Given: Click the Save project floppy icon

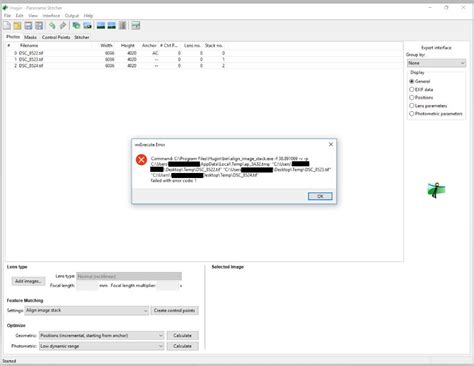Looking at the screenshot, I should 28,25.
